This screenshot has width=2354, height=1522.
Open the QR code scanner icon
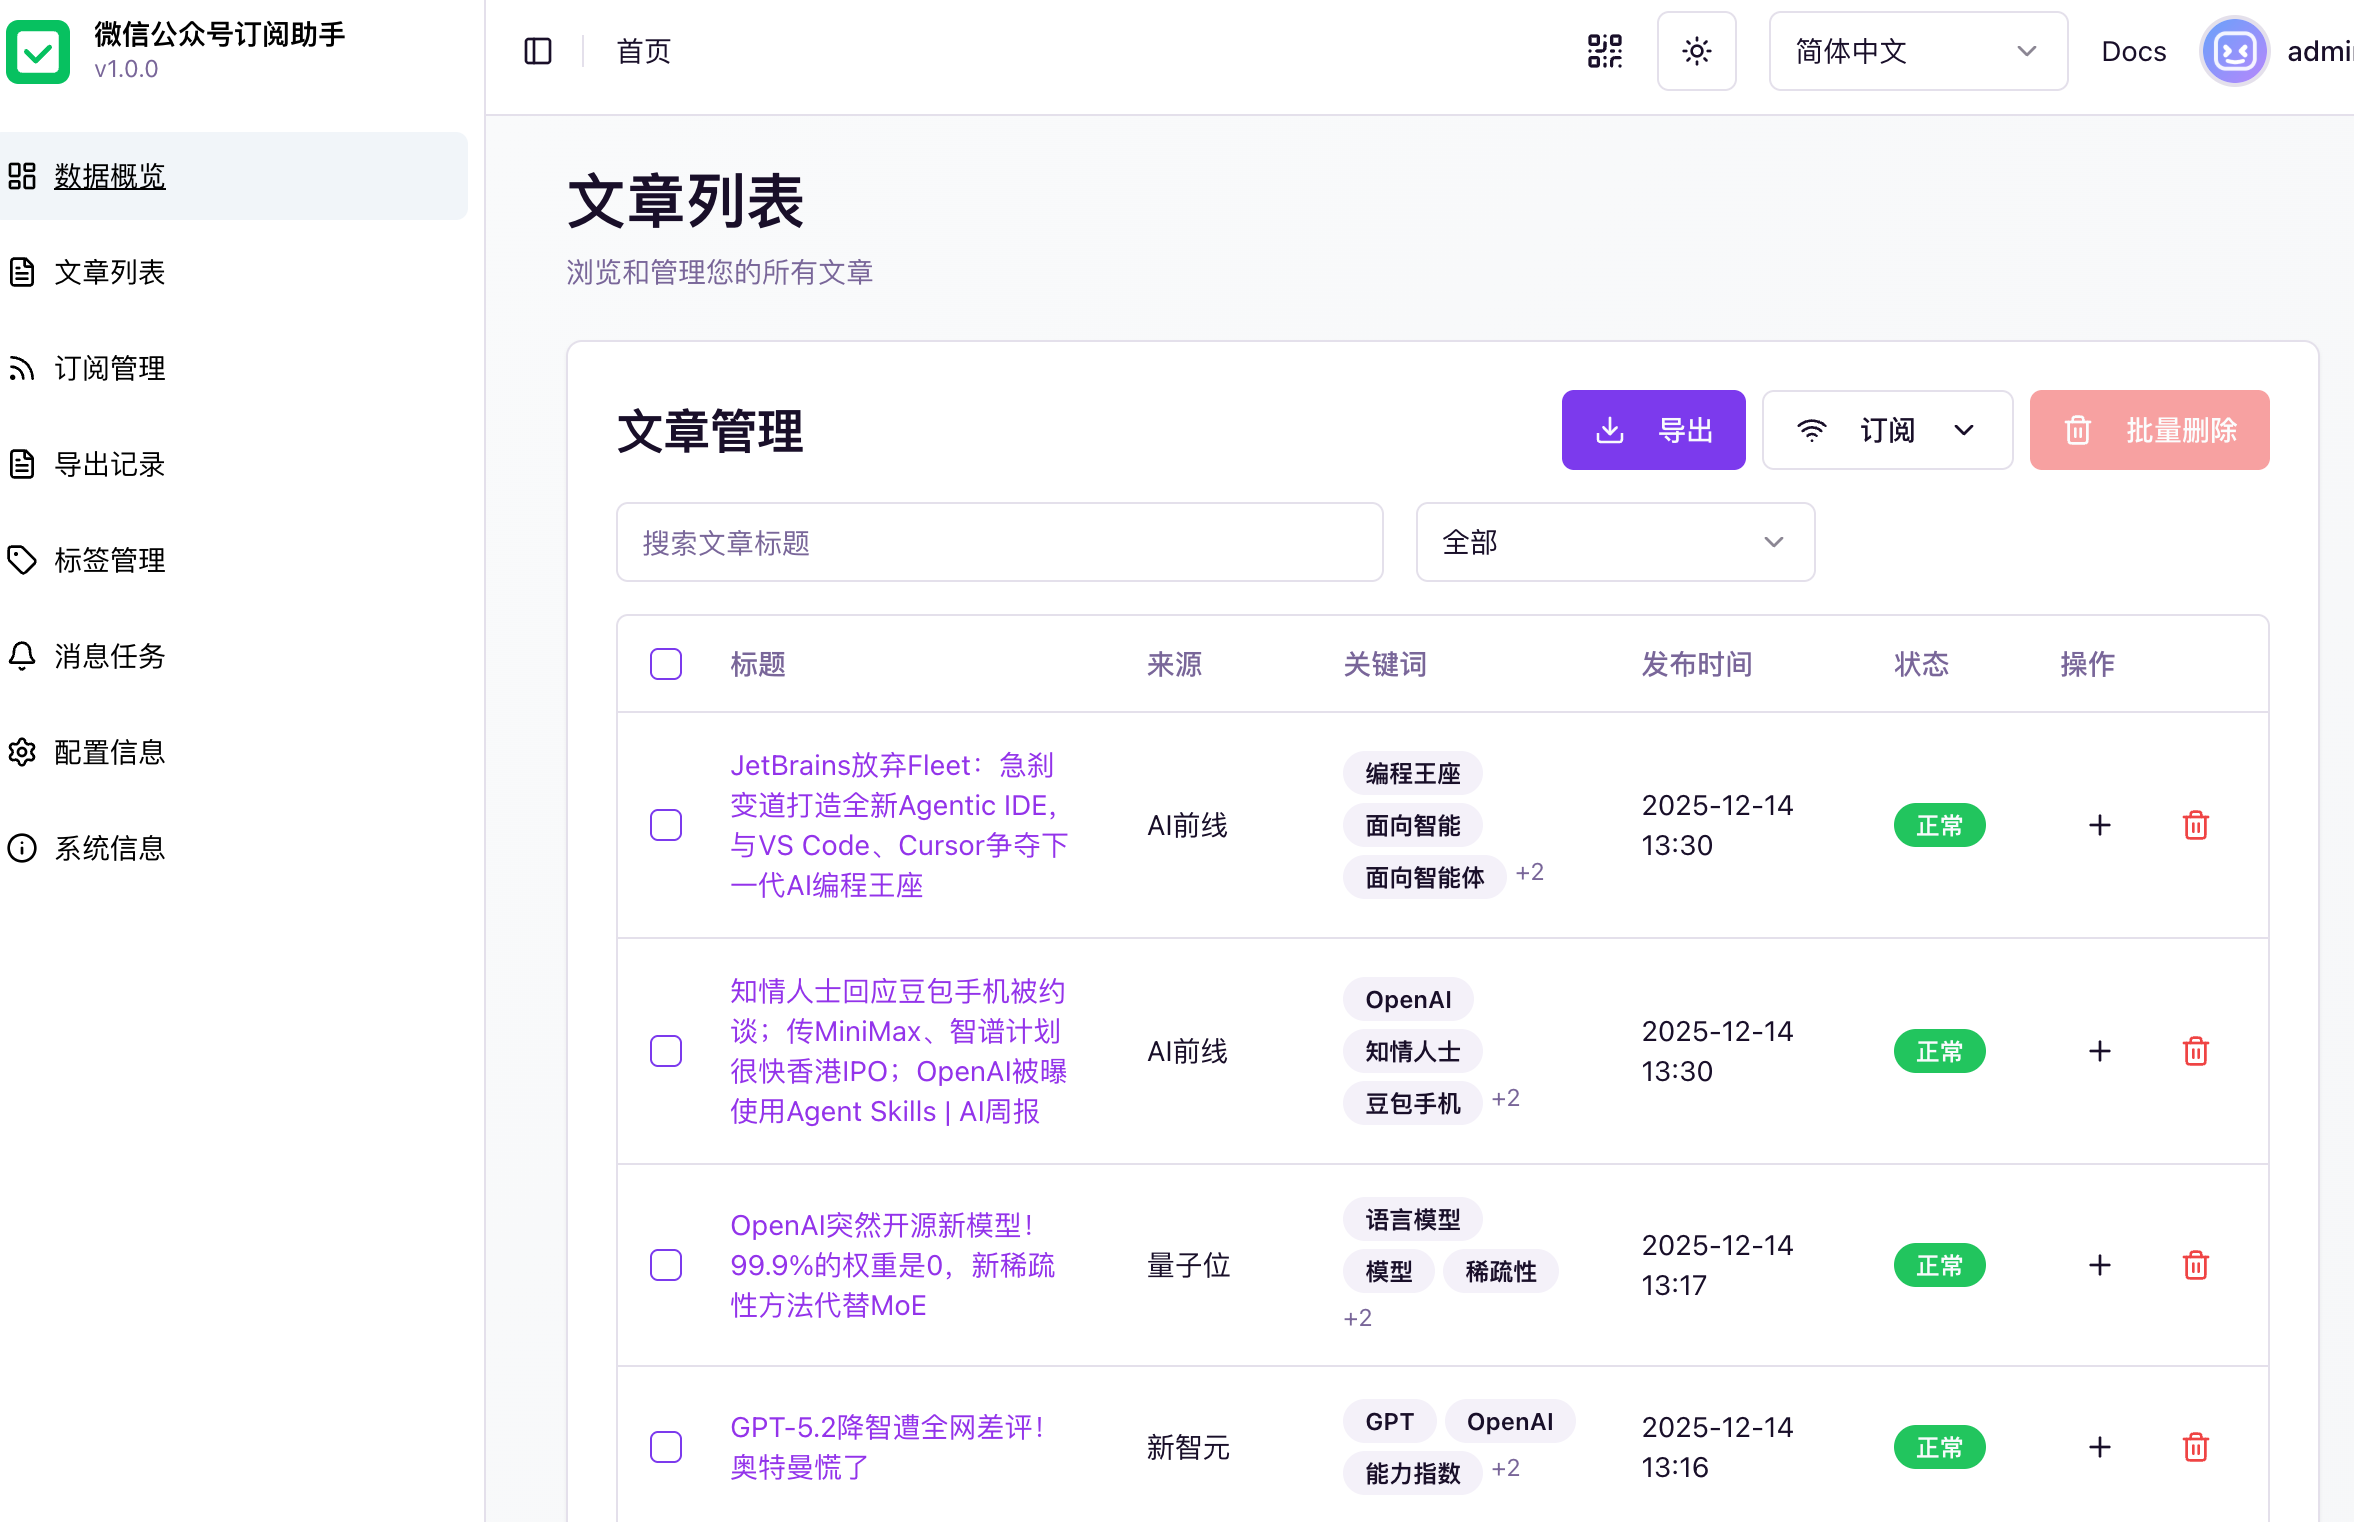[1604, 51]
